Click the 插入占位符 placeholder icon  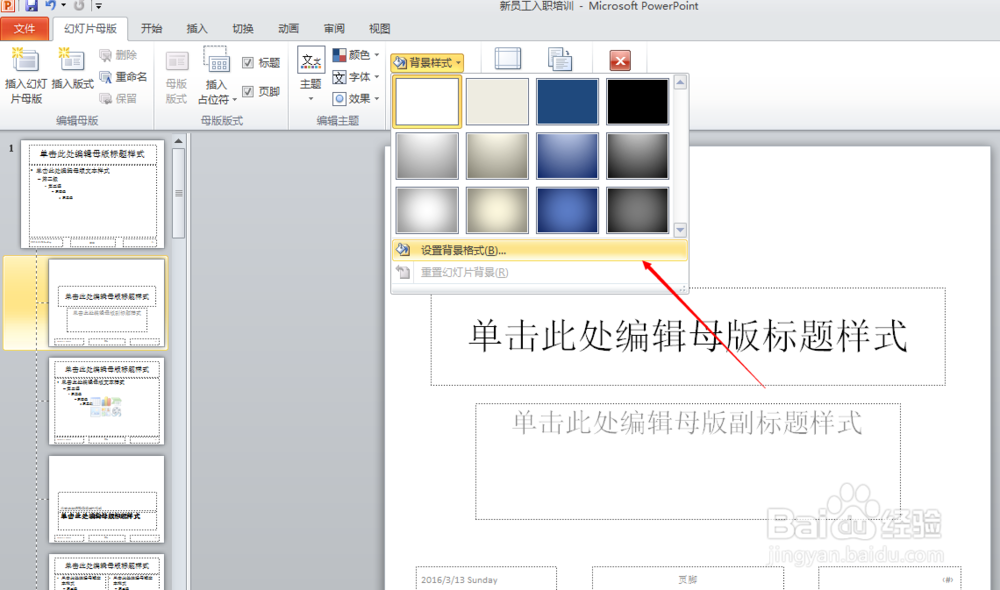coord(217,59)
